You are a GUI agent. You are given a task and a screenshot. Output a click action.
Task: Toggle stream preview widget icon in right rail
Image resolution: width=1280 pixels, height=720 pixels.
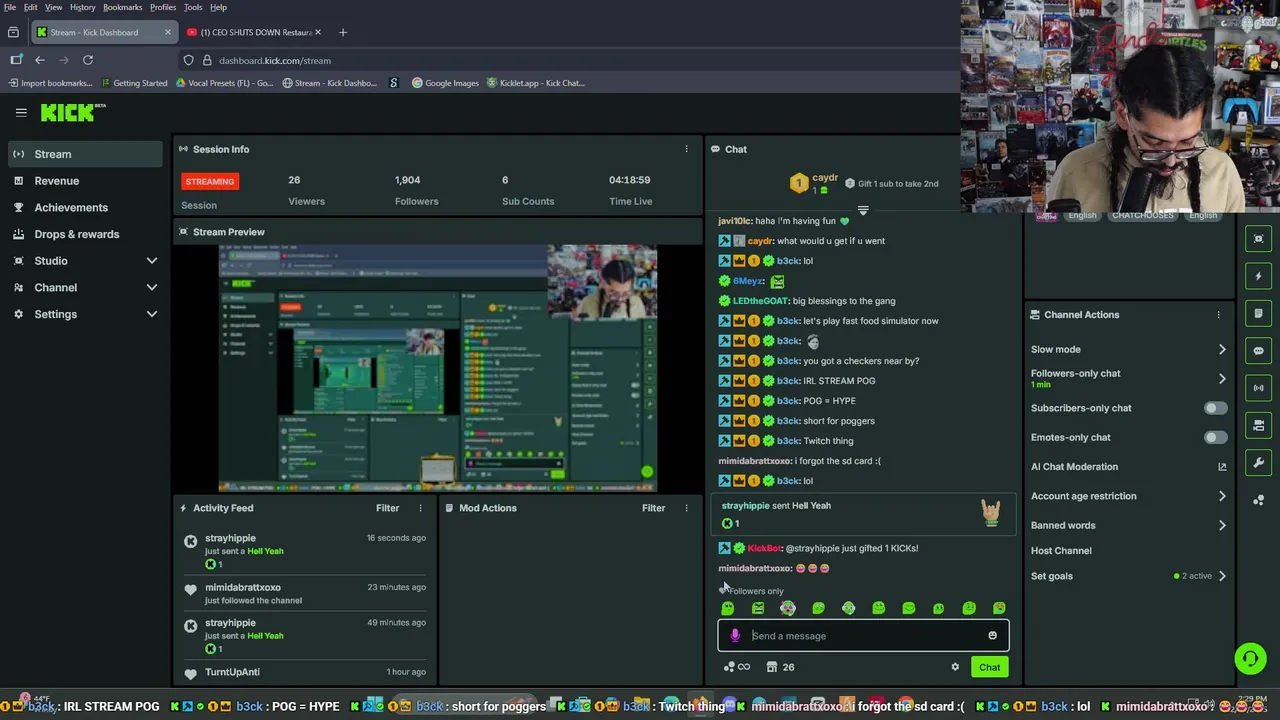[1259, 239]
